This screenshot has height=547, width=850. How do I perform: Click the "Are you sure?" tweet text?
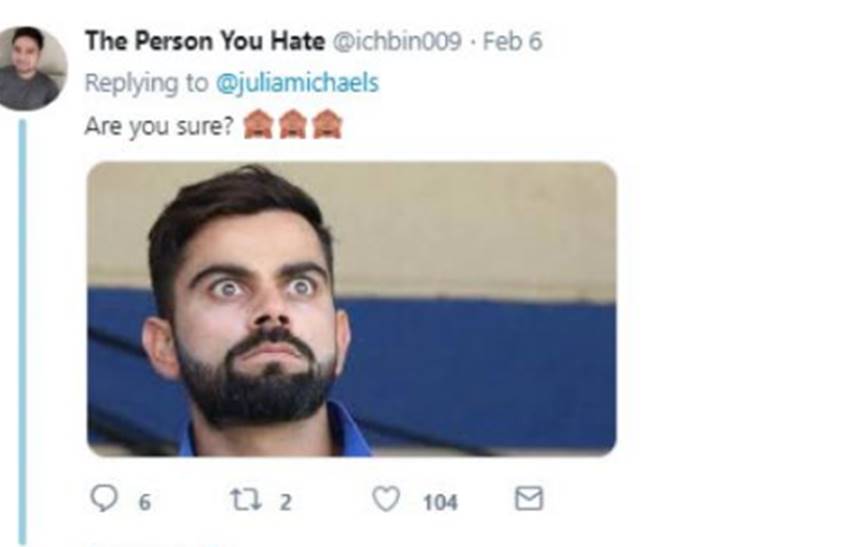coord(158,126)
